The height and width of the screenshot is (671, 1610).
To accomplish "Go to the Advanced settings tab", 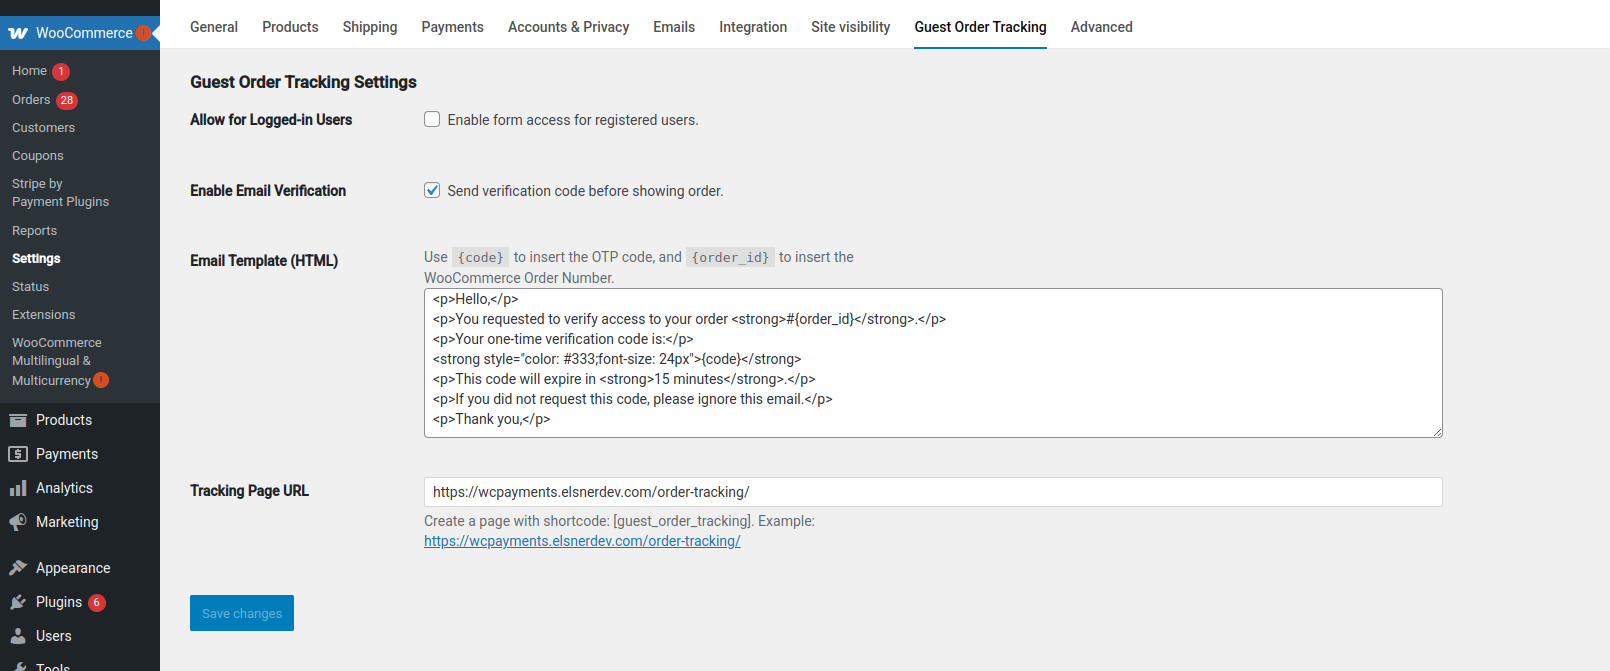I will (x=1101, y=27).
